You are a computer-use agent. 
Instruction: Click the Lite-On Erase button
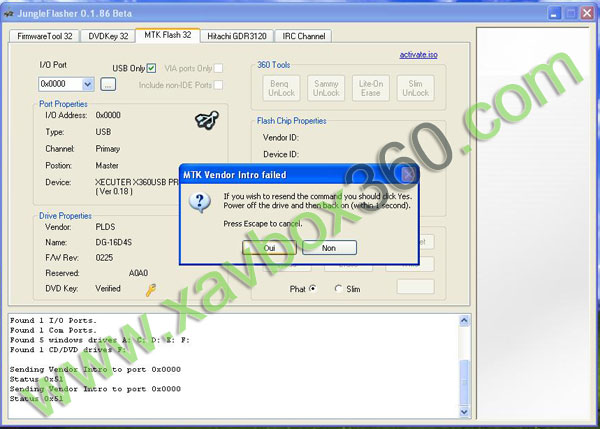(x=371, y=88)
